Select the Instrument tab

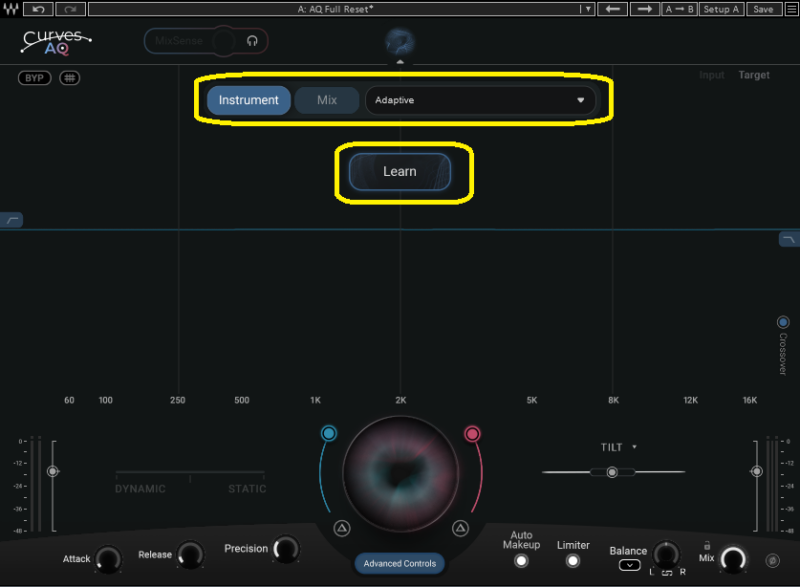[249, 100]
